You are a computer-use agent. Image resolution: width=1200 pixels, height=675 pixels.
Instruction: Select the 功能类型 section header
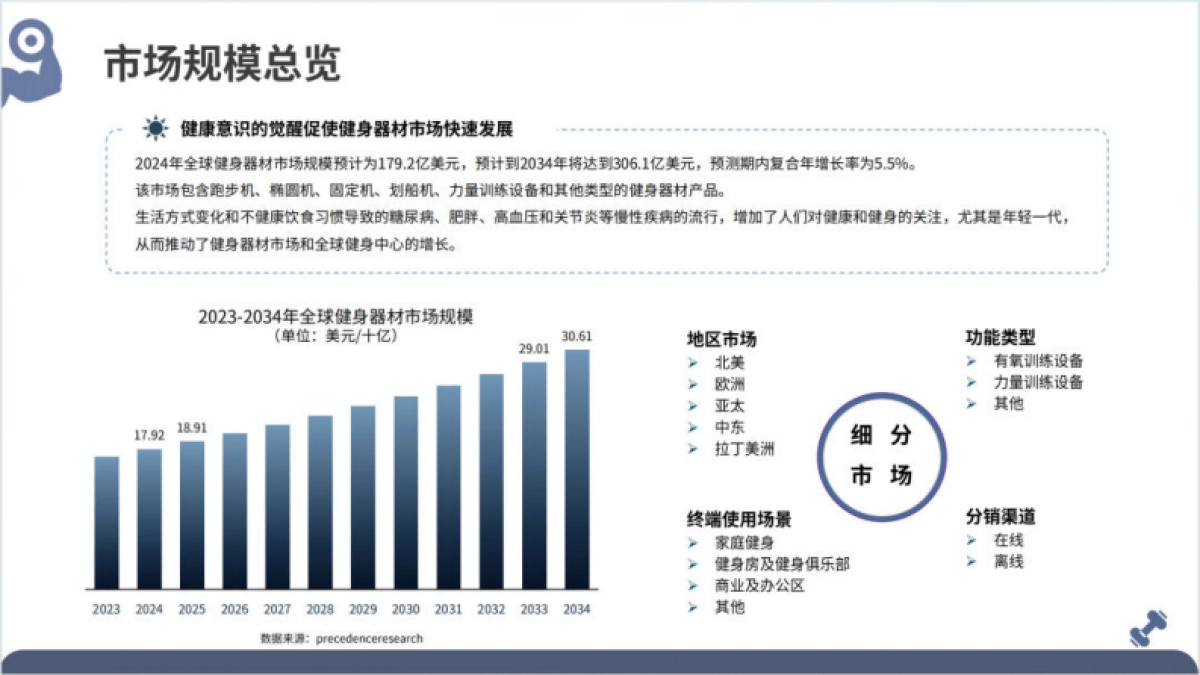point(1000,336)
